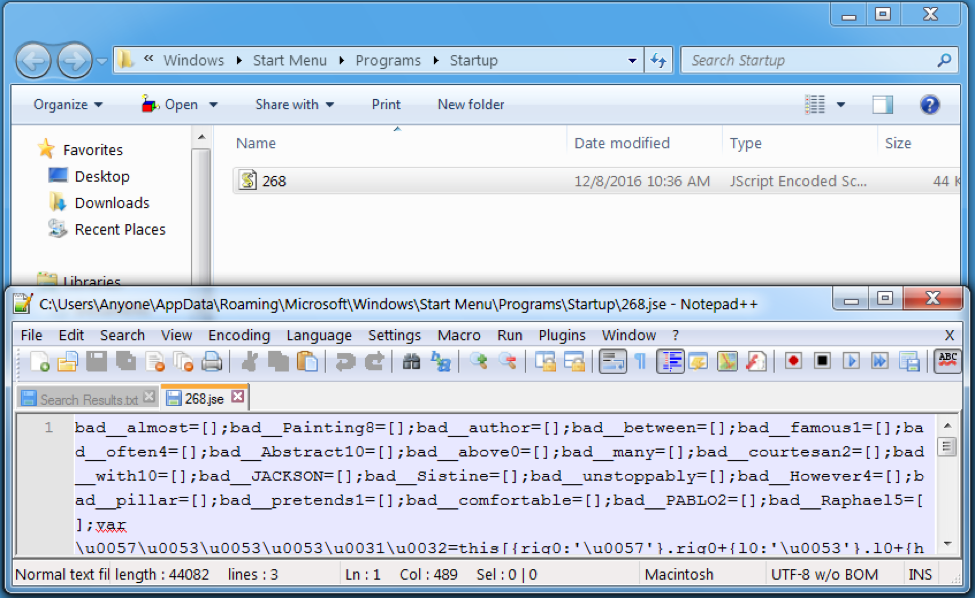Toggle synchronize horizontal scrolling icon
The image size is (975, 598).
[575, 361]
